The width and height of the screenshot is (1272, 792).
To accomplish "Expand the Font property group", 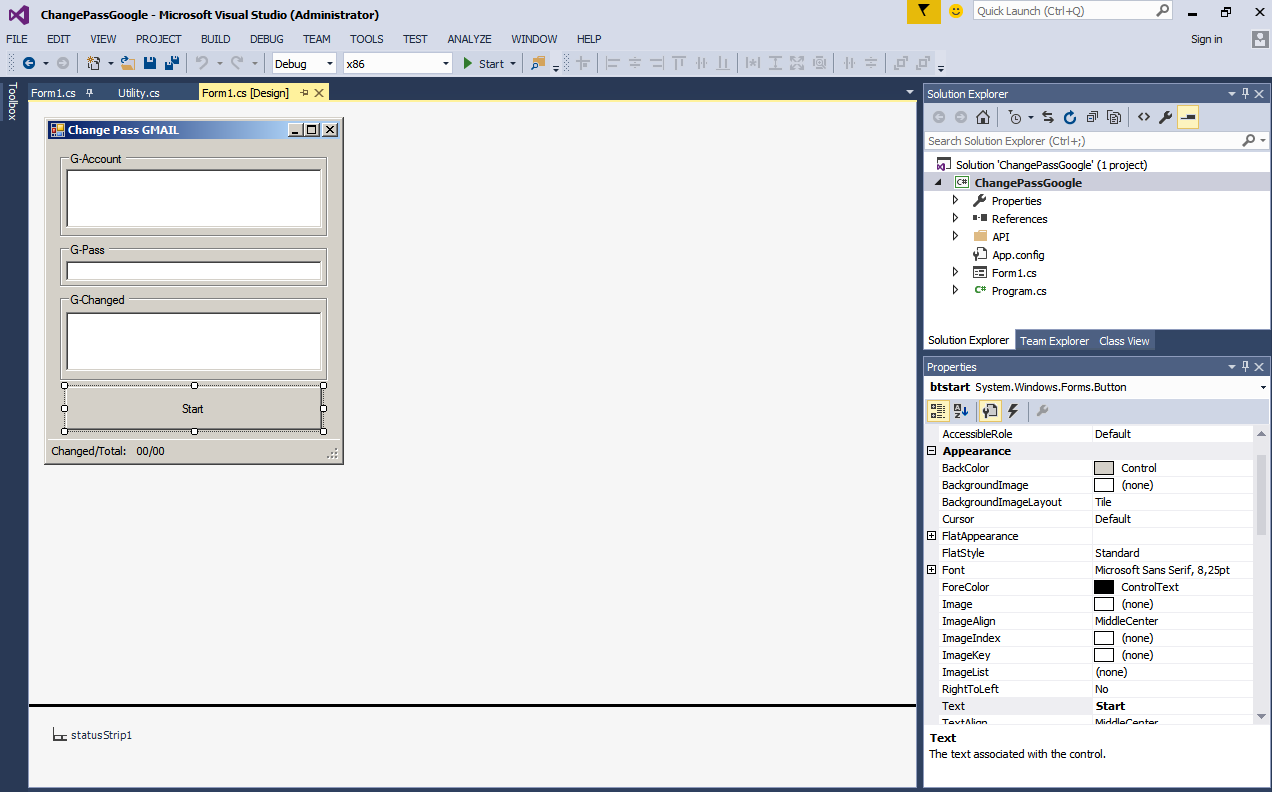I will (x=932, y=570).
